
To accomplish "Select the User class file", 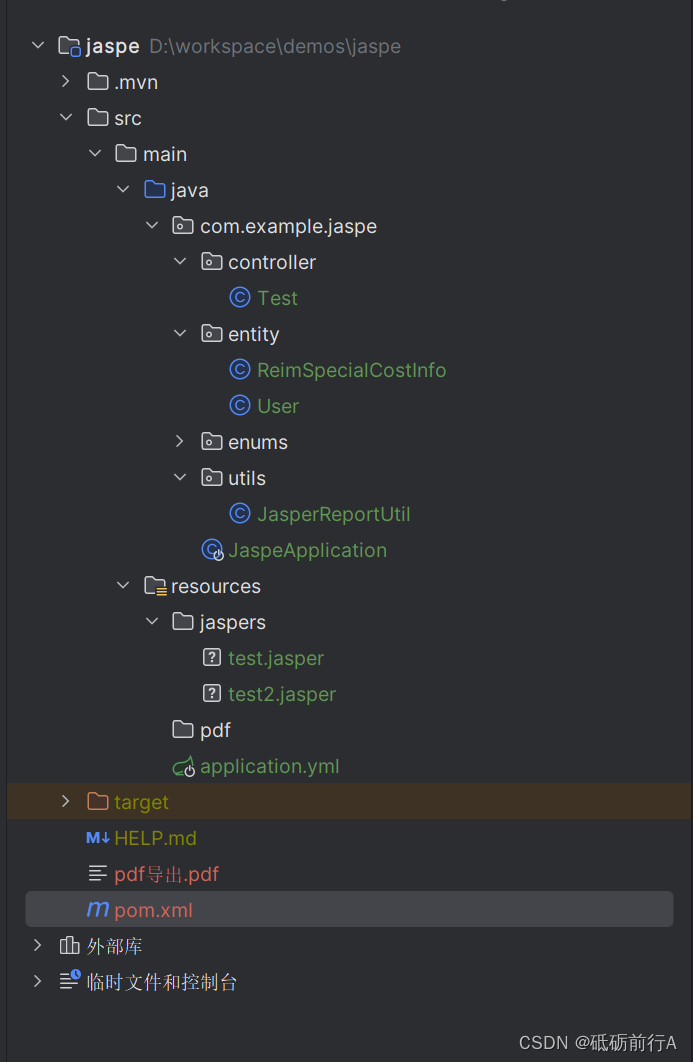I will point(277,406).
